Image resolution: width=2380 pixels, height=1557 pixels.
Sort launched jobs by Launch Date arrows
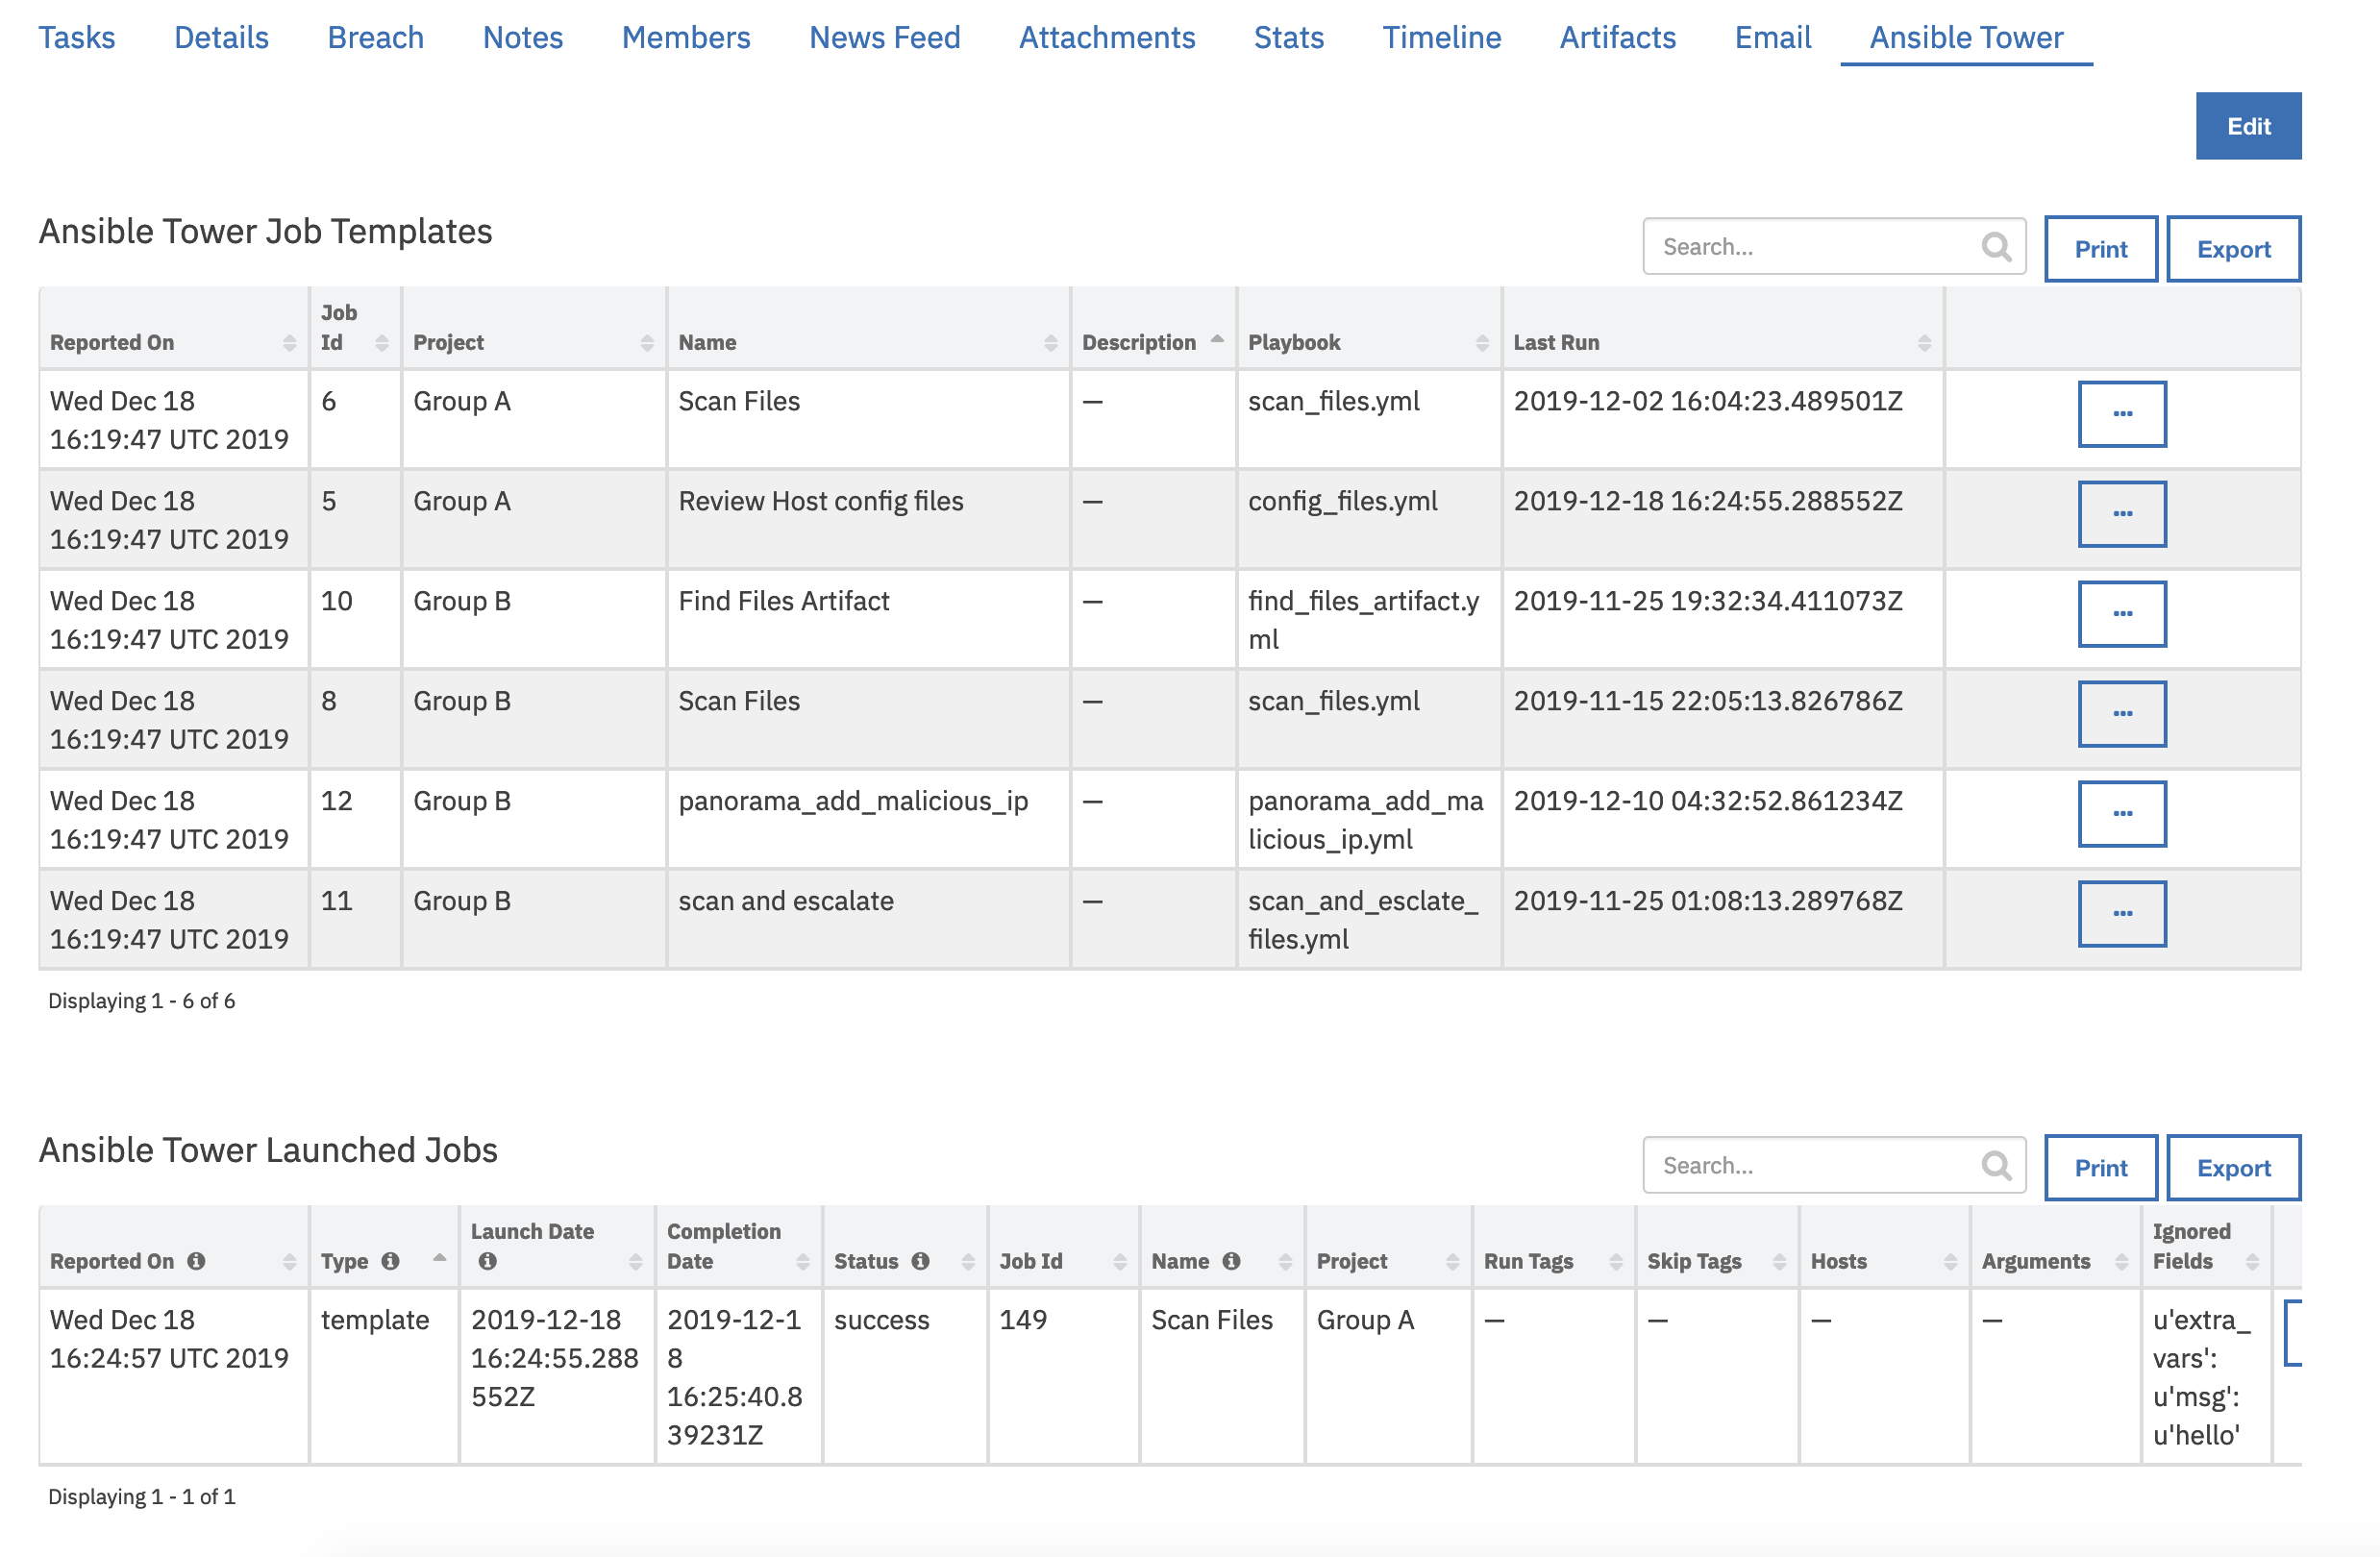pos(635,1262)
